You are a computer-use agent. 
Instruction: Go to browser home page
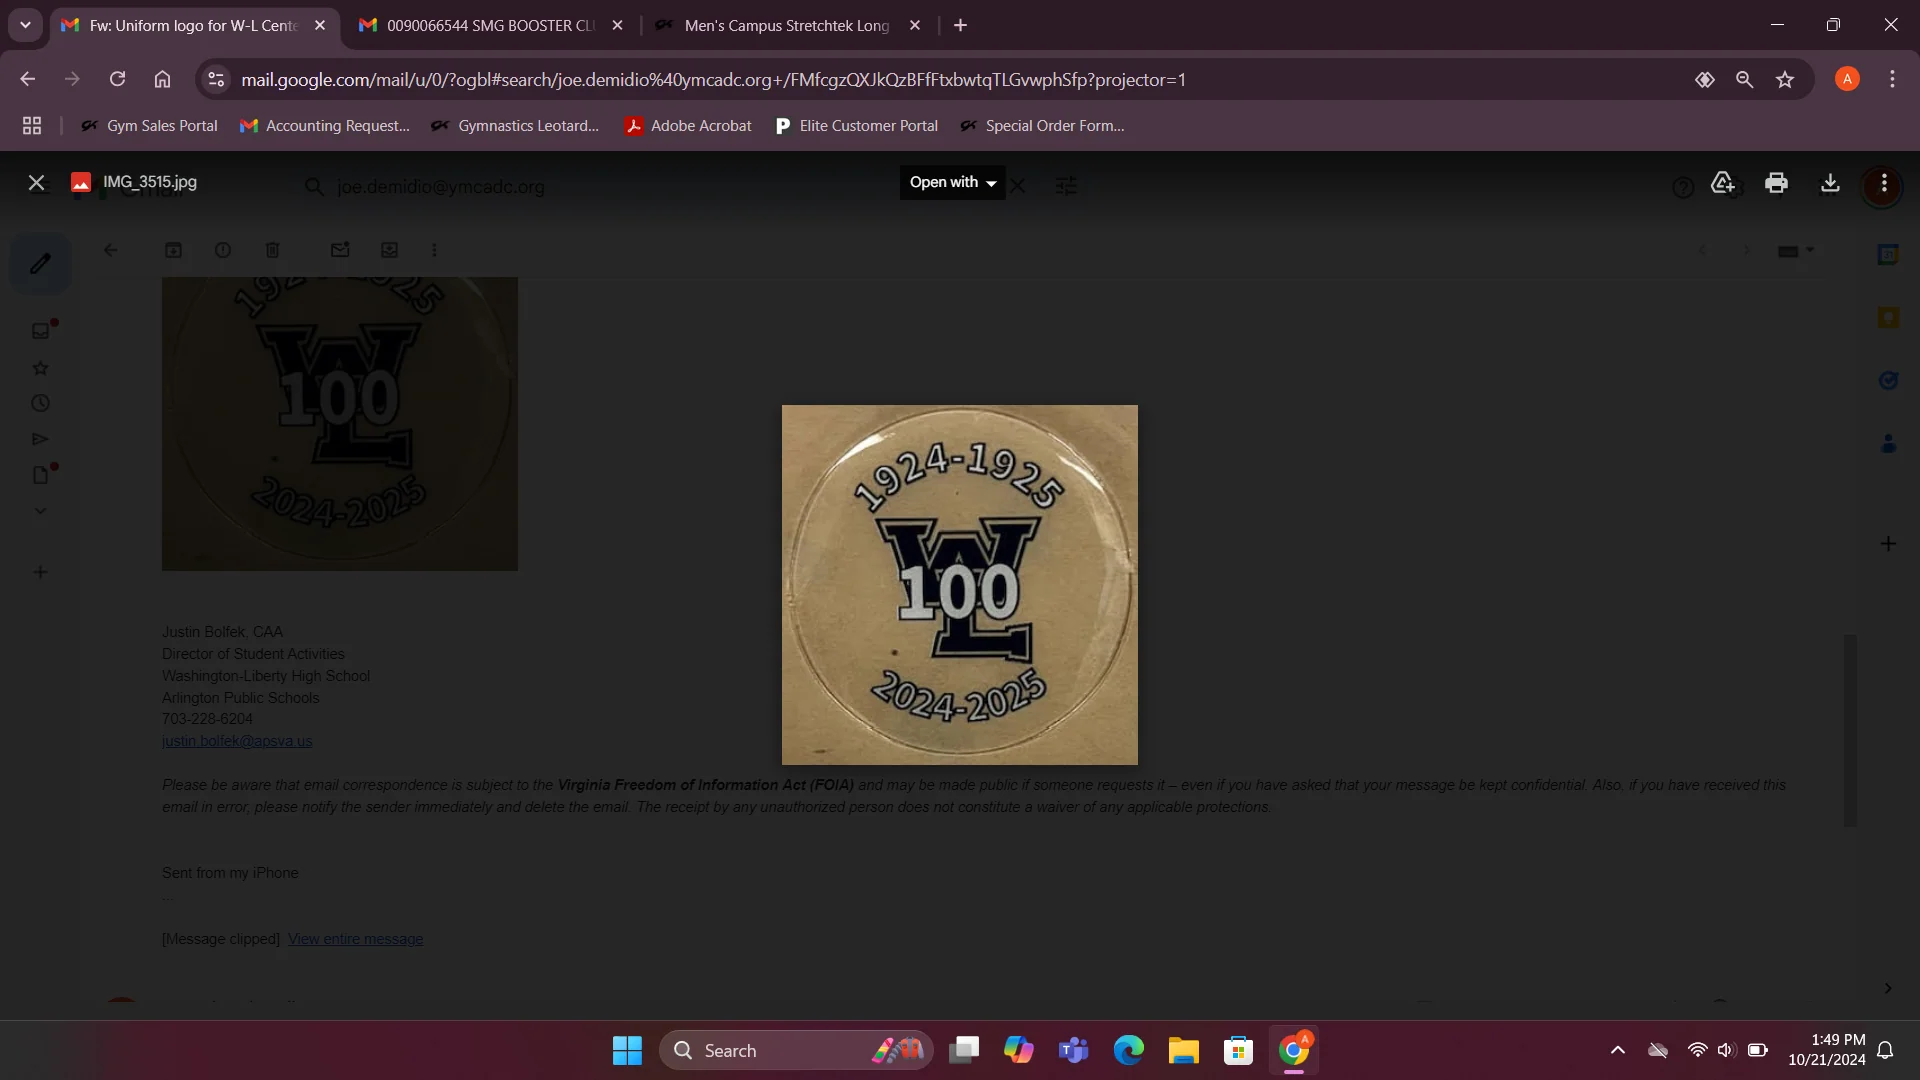click(162, 80)
